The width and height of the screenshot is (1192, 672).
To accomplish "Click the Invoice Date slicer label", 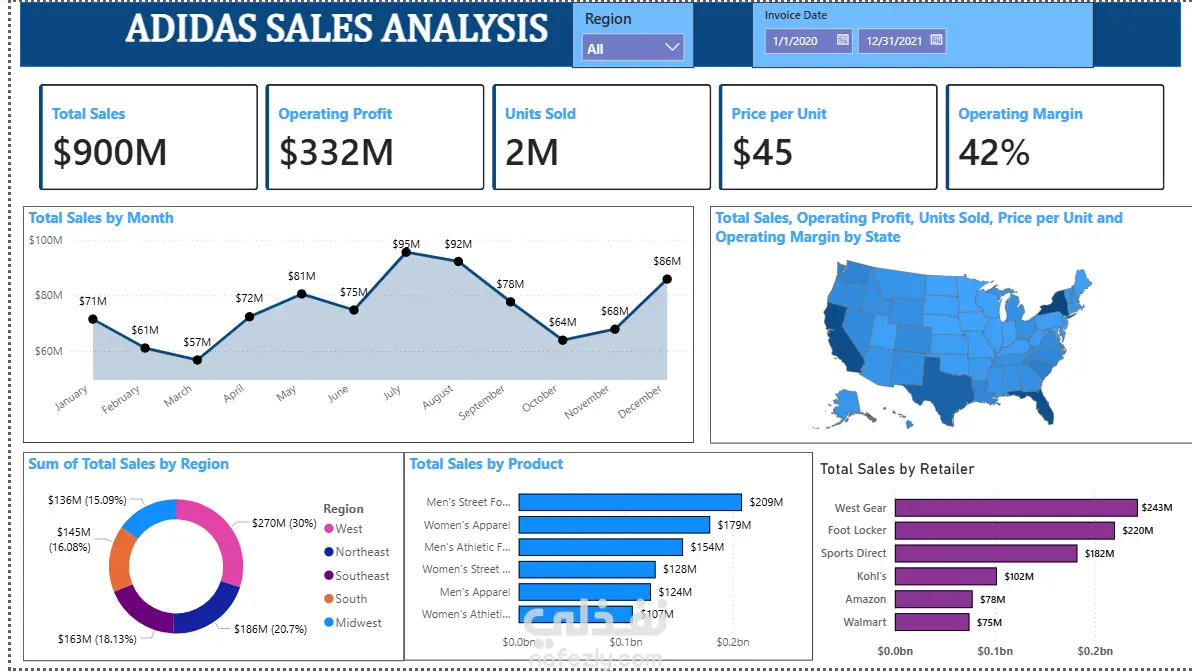I will 795,15.
